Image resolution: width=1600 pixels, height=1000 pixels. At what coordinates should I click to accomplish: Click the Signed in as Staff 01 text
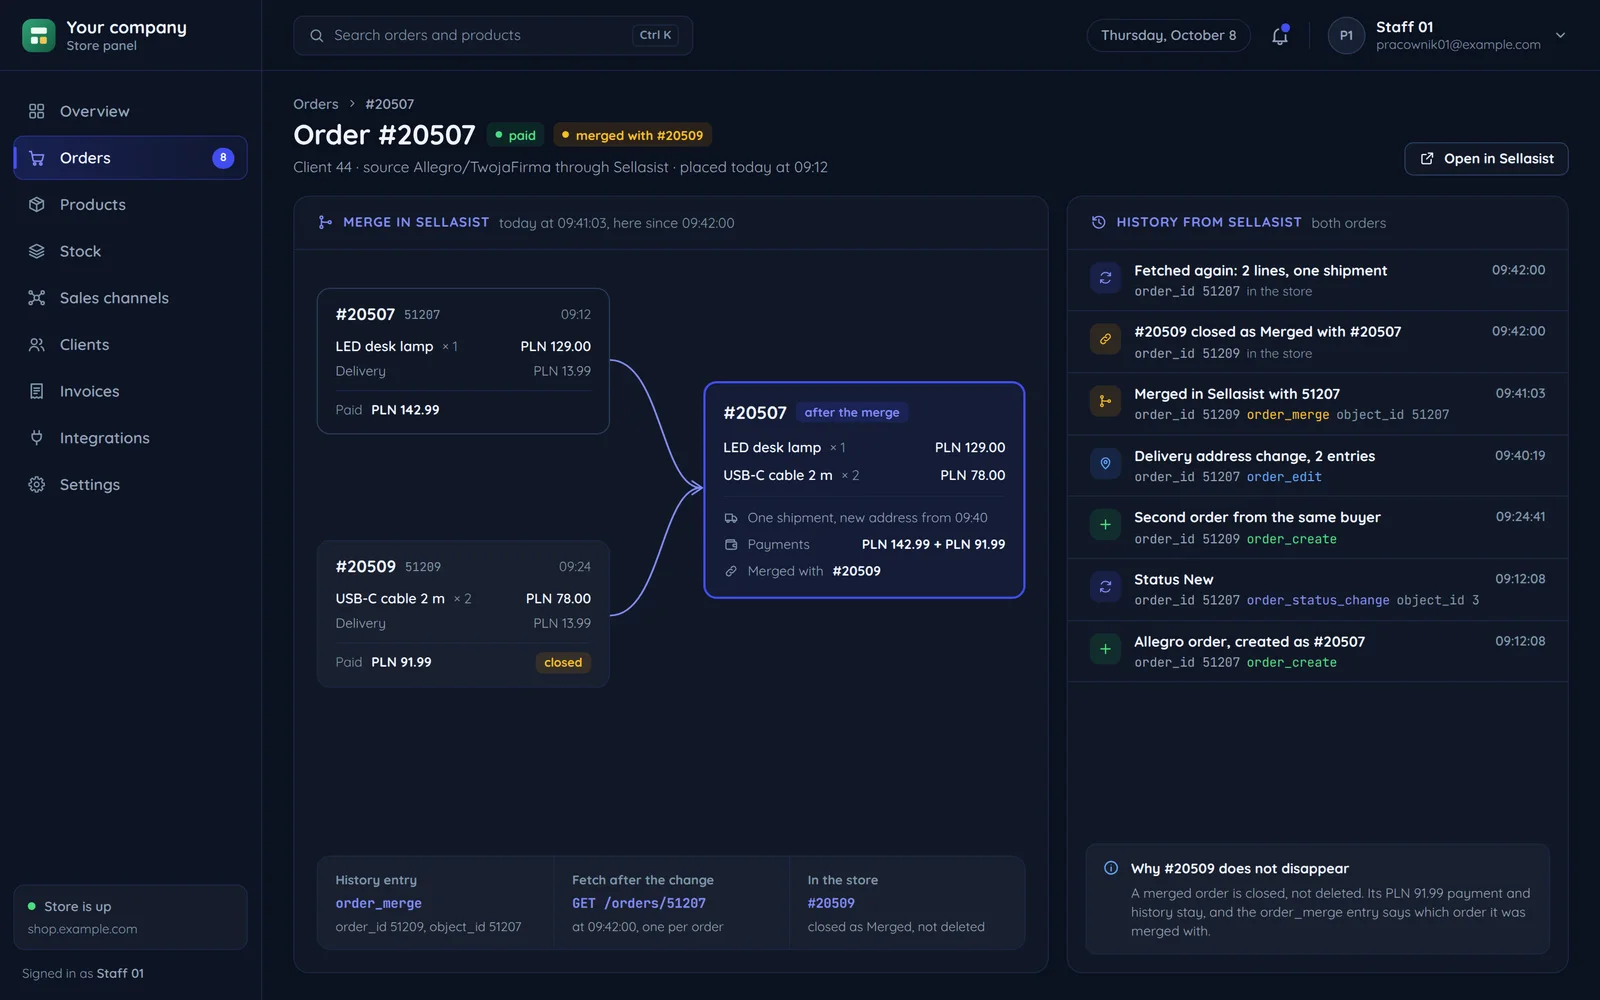(x=83, y=973)
